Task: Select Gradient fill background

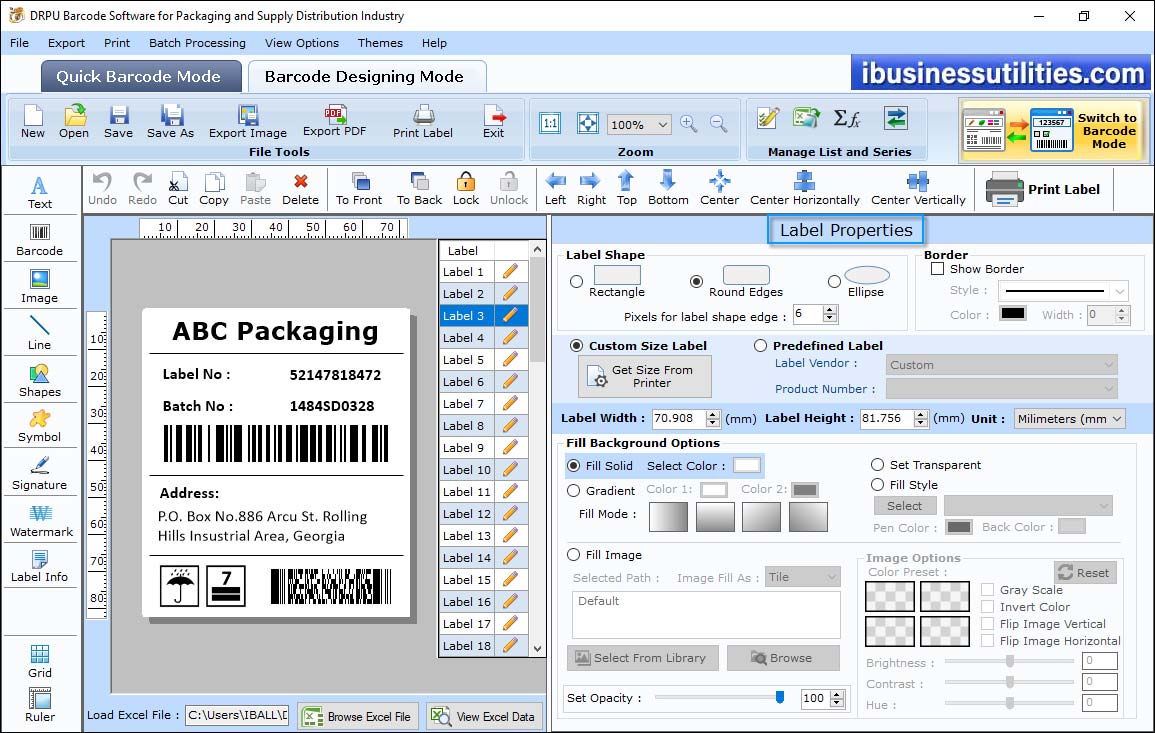Action: click(x=573, y=491)
